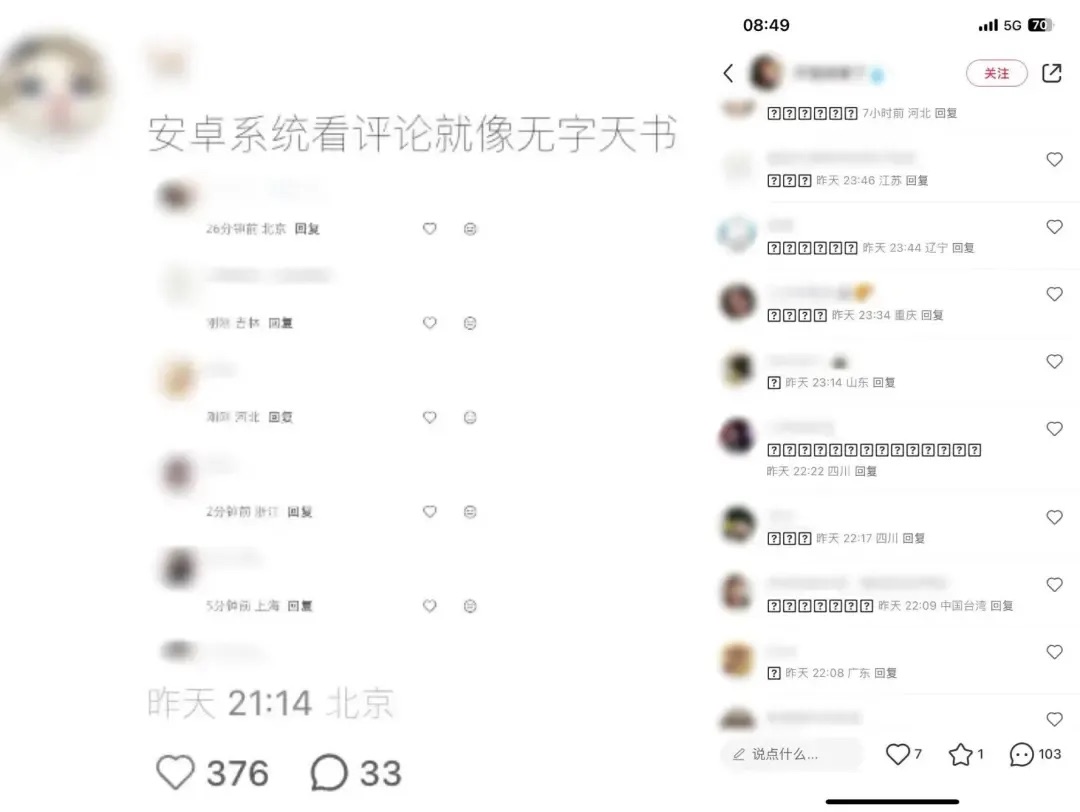
Task: Tap the heart beside the 昨天 22:22 四川 comment
Action: pyautogui.click(x=1055, y=429)
